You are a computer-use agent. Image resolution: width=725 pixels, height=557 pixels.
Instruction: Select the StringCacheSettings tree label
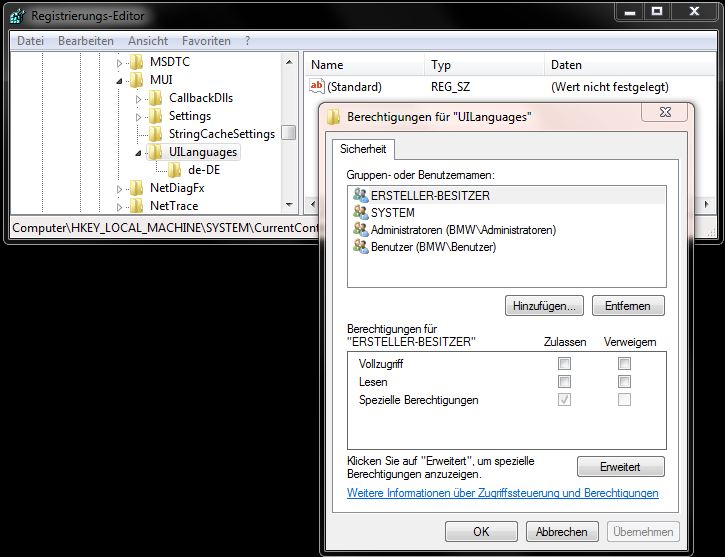(x=222, y=134)
